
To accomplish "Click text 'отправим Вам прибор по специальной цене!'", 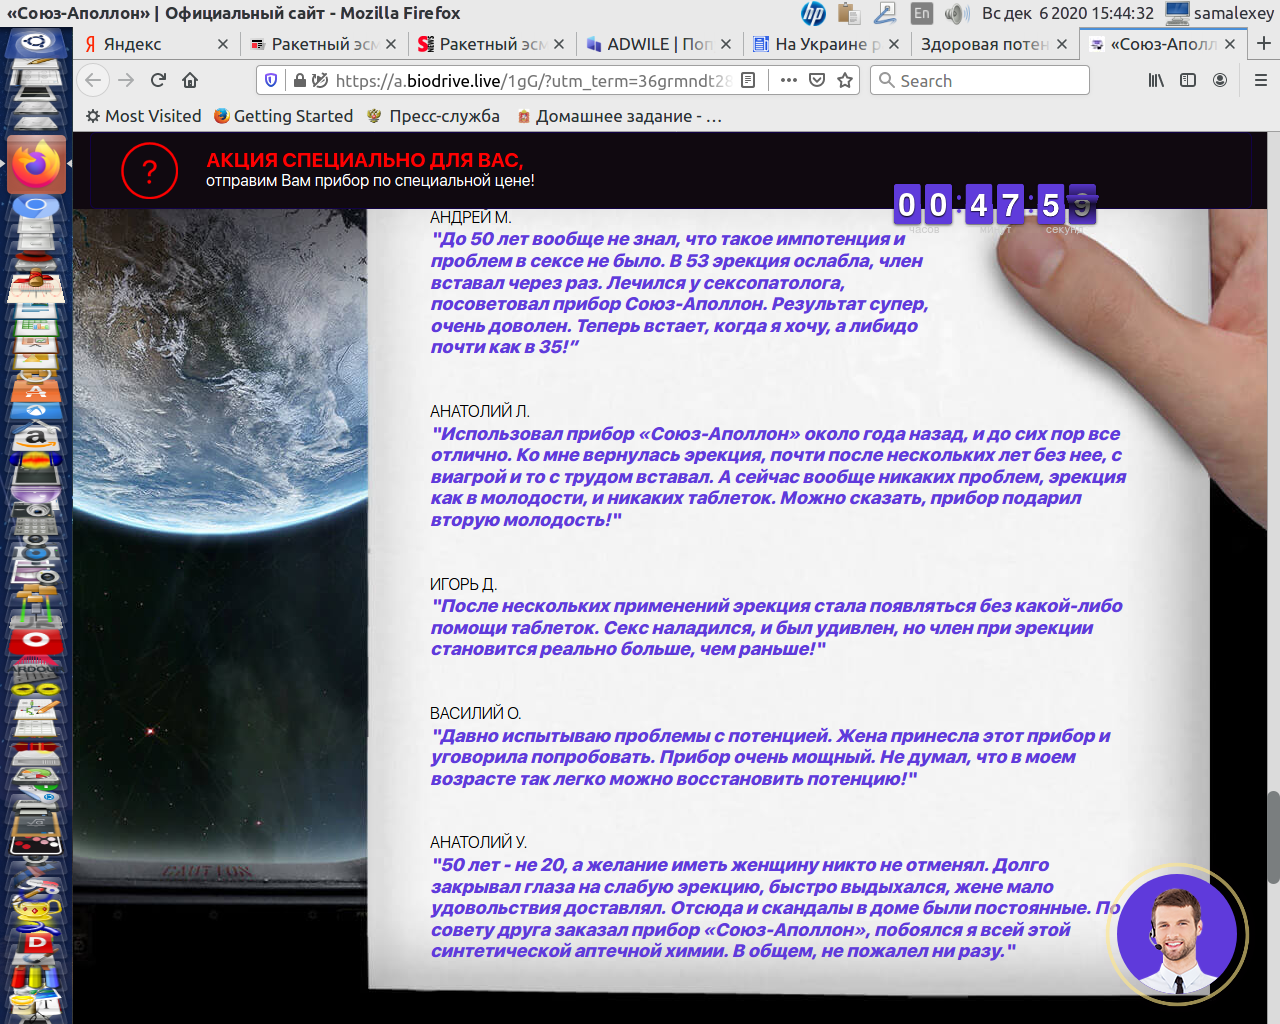I will [370, 181].
